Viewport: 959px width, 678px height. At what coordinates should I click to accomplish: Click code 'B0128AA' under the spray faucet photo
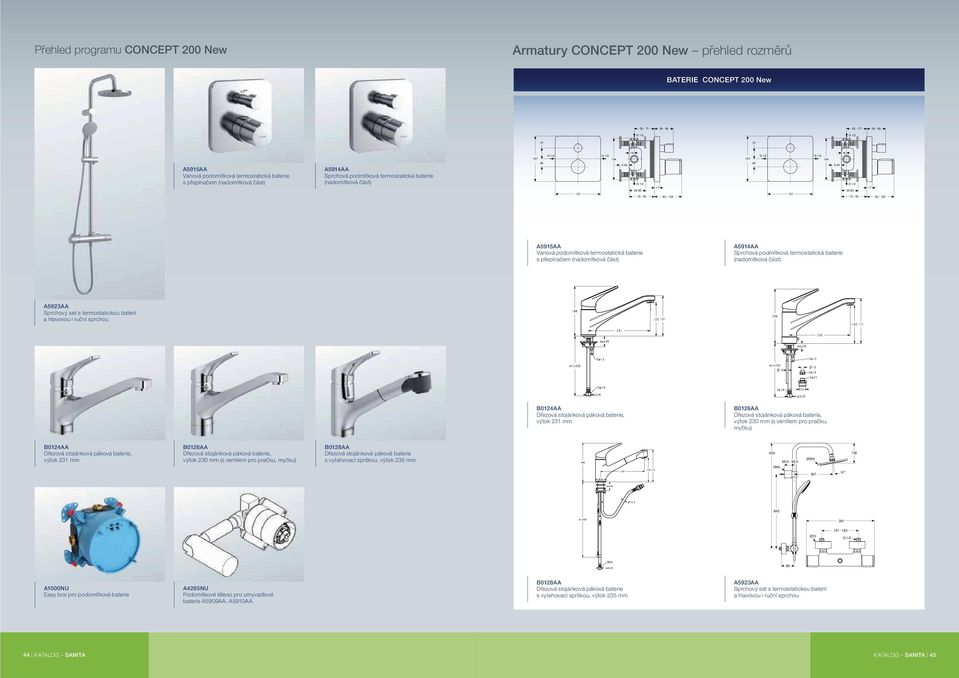tap(337, 447)
